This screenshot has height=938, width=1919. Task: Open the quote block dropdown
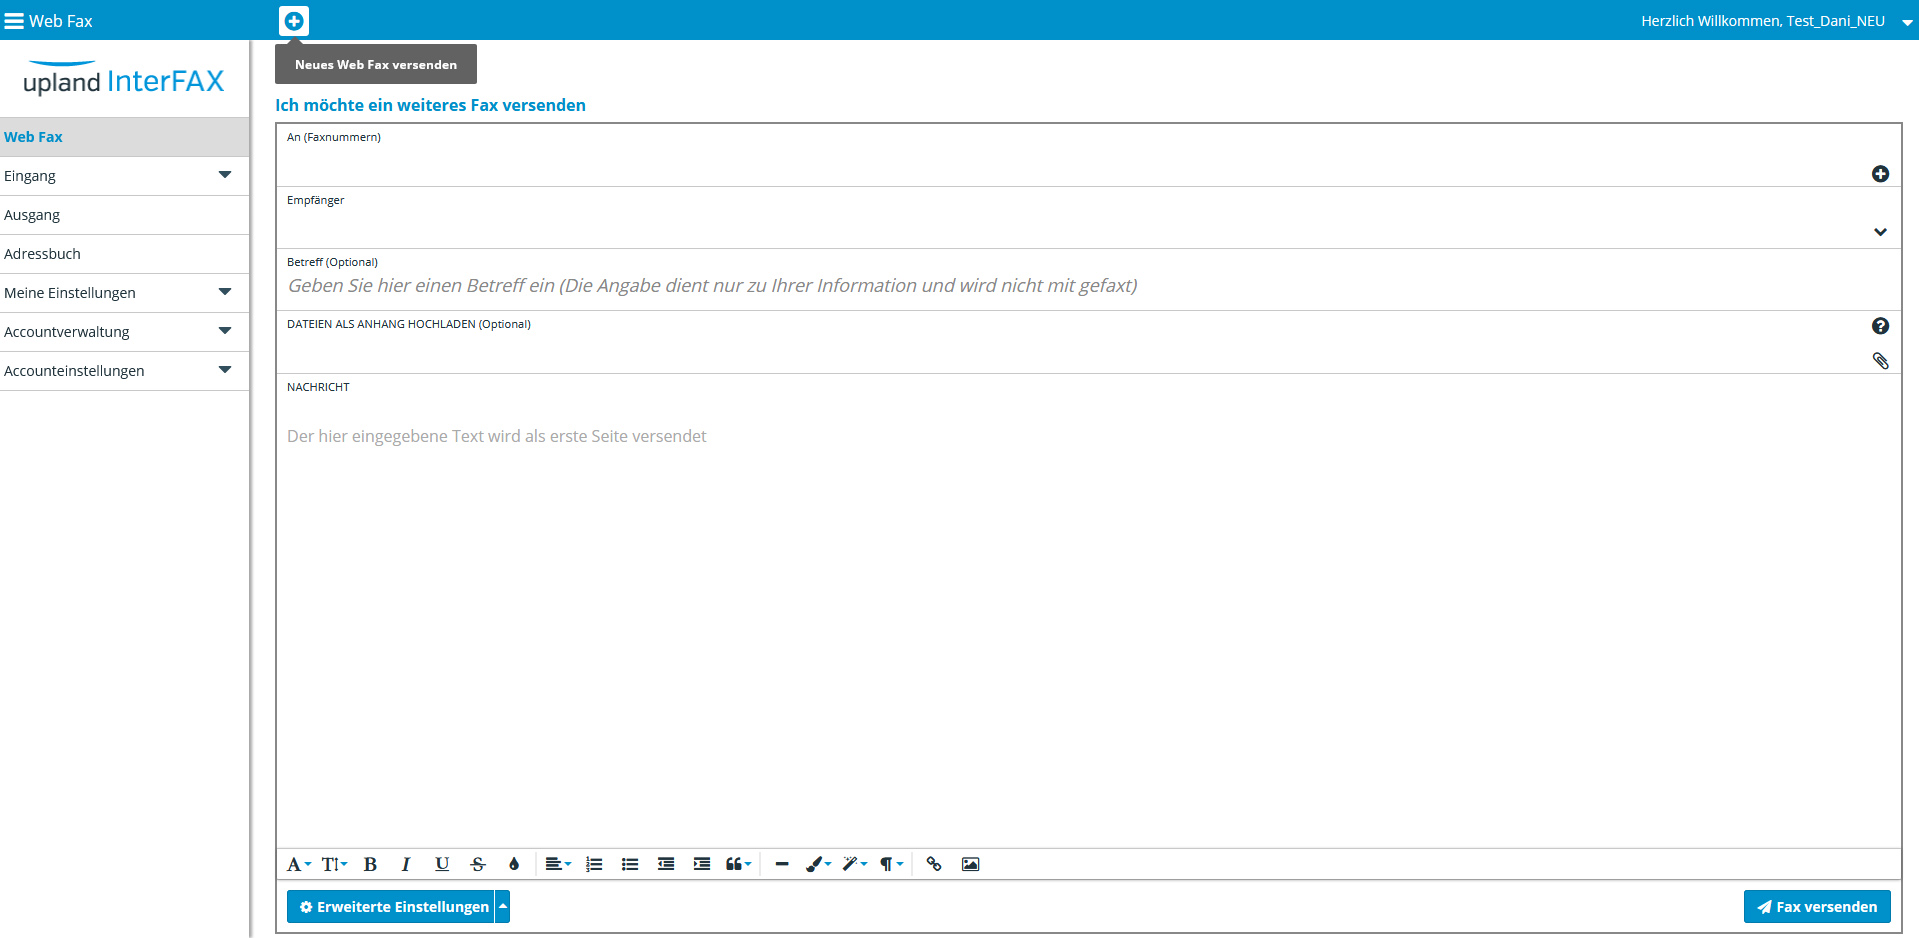(738, 864)
